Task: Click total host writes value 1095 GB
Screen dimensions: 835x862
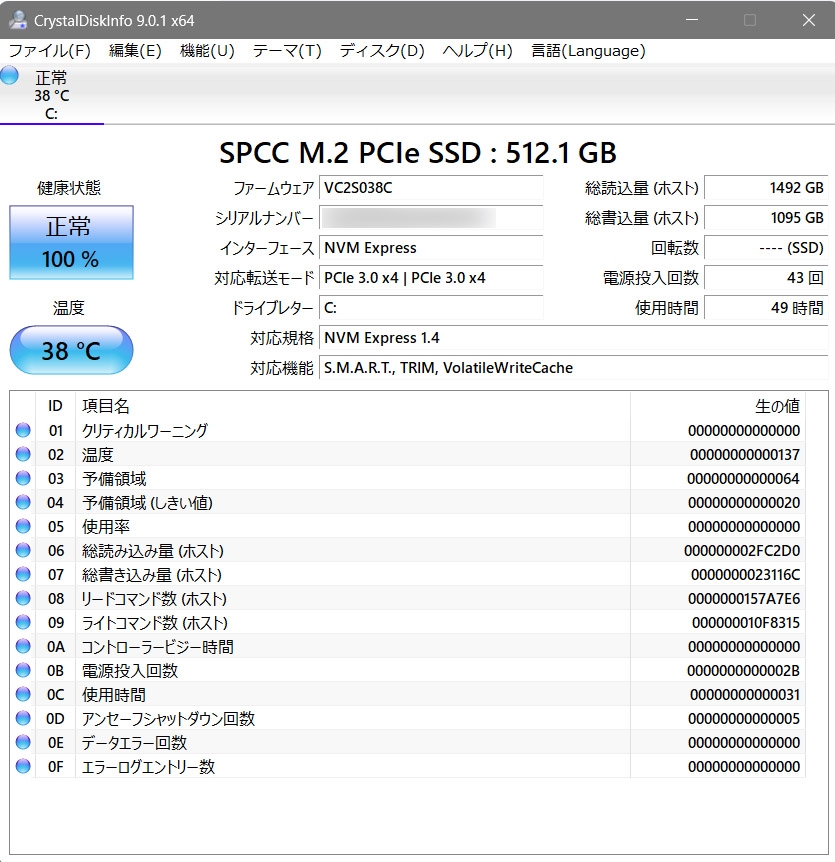Action: click(x=766, y=218)
